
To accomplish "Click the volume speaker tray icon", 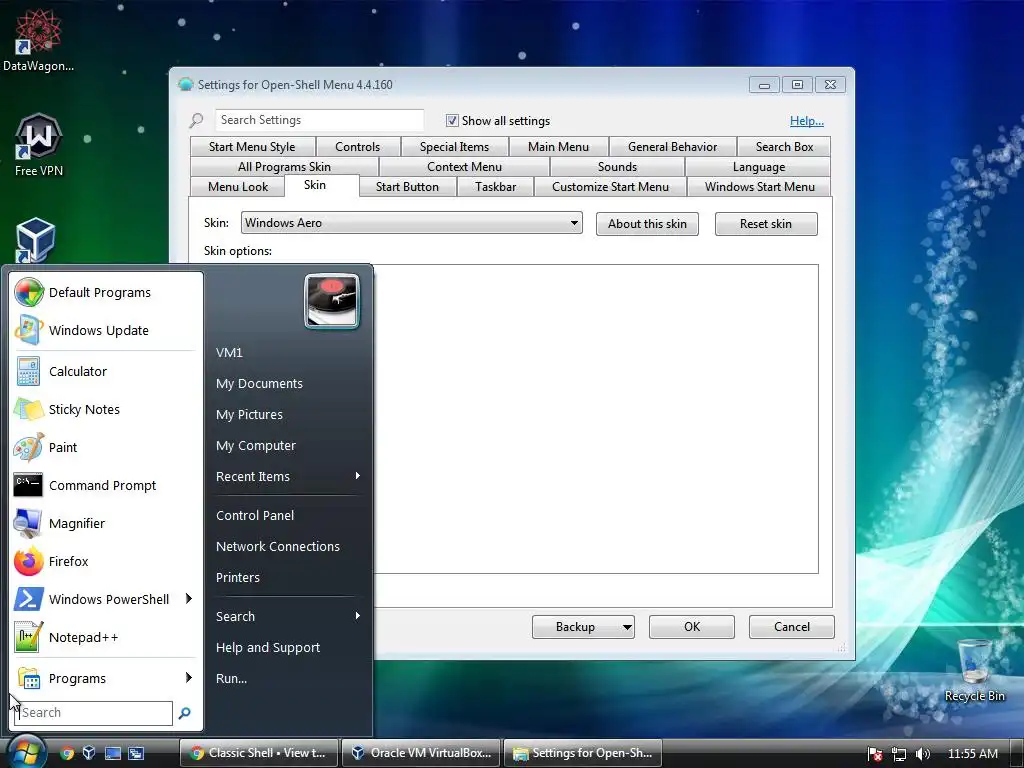I will click(923, 754).
